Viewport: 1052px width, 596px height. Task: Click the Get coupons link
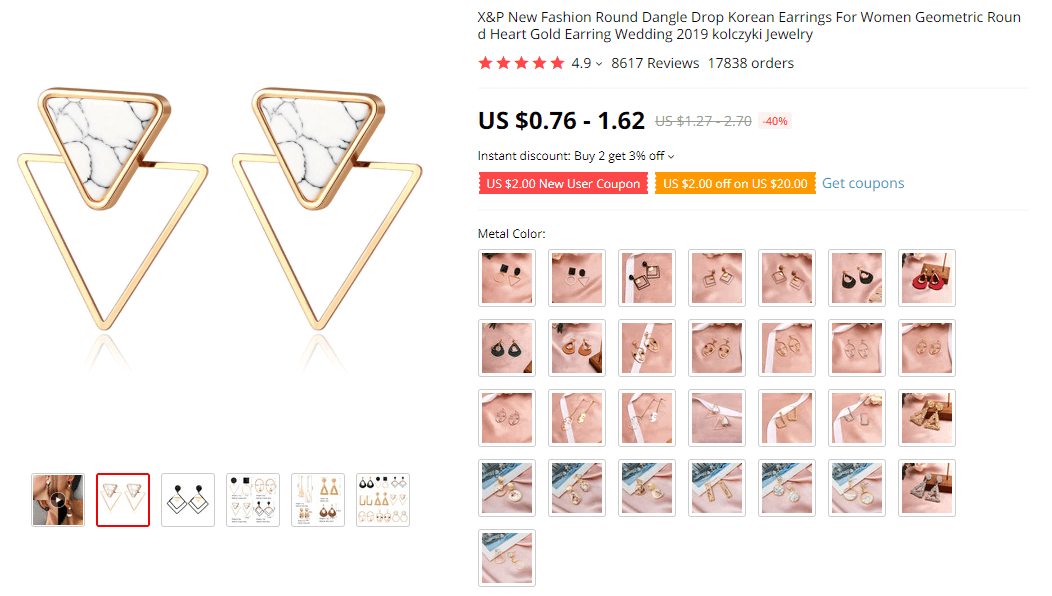click(x=863, y=183)
